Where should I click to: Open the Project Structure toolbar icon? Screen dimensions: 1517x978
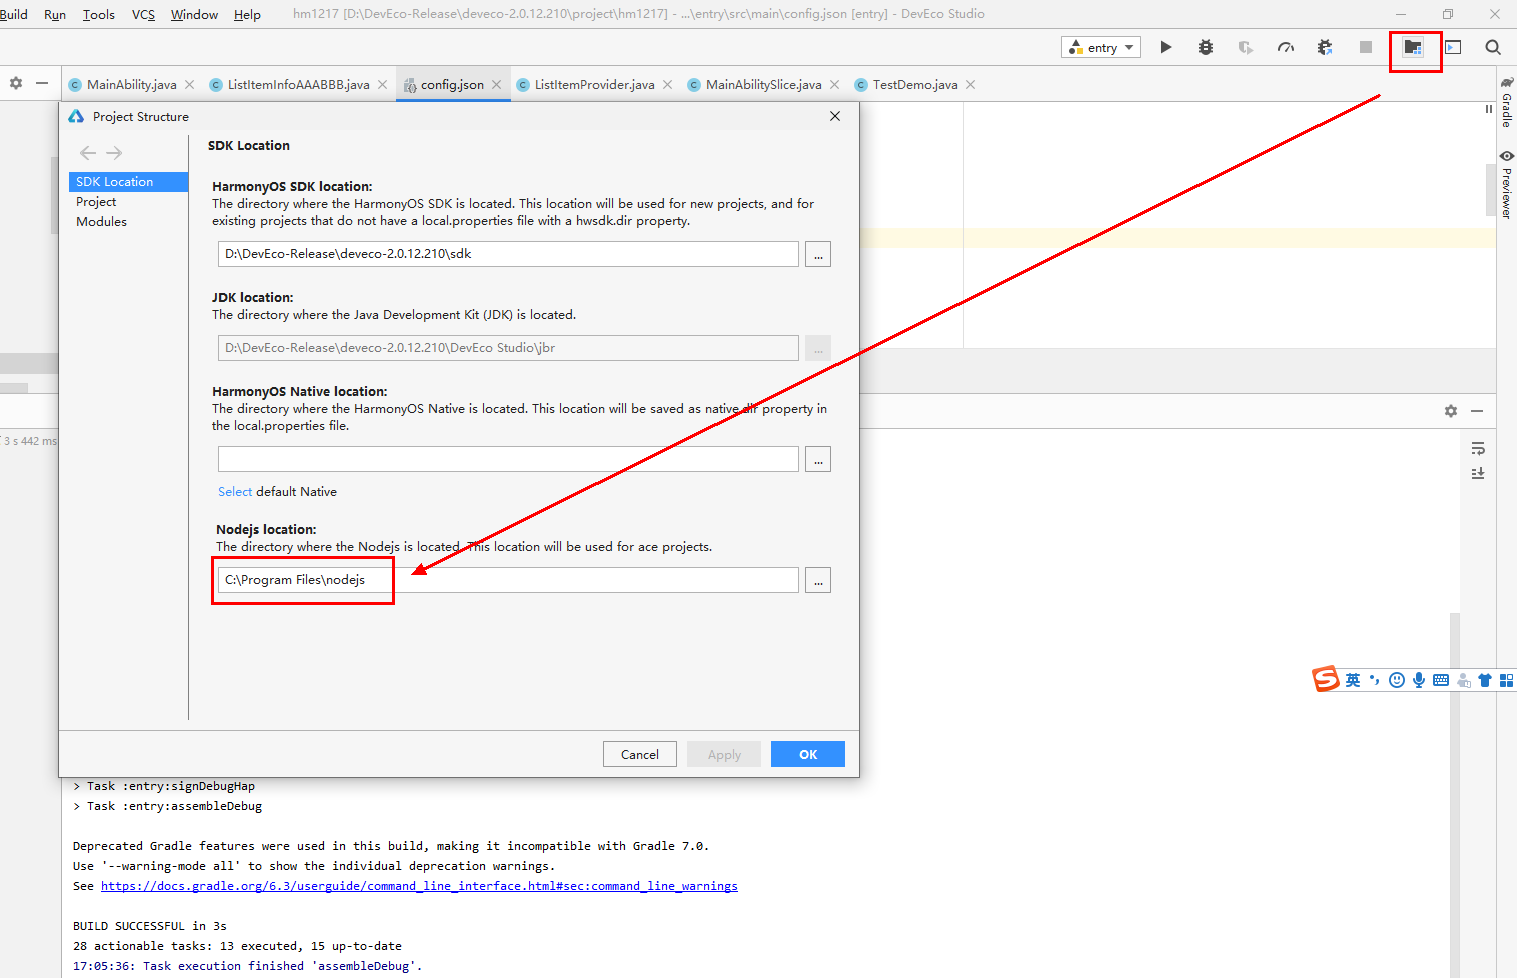(1413, 47)
